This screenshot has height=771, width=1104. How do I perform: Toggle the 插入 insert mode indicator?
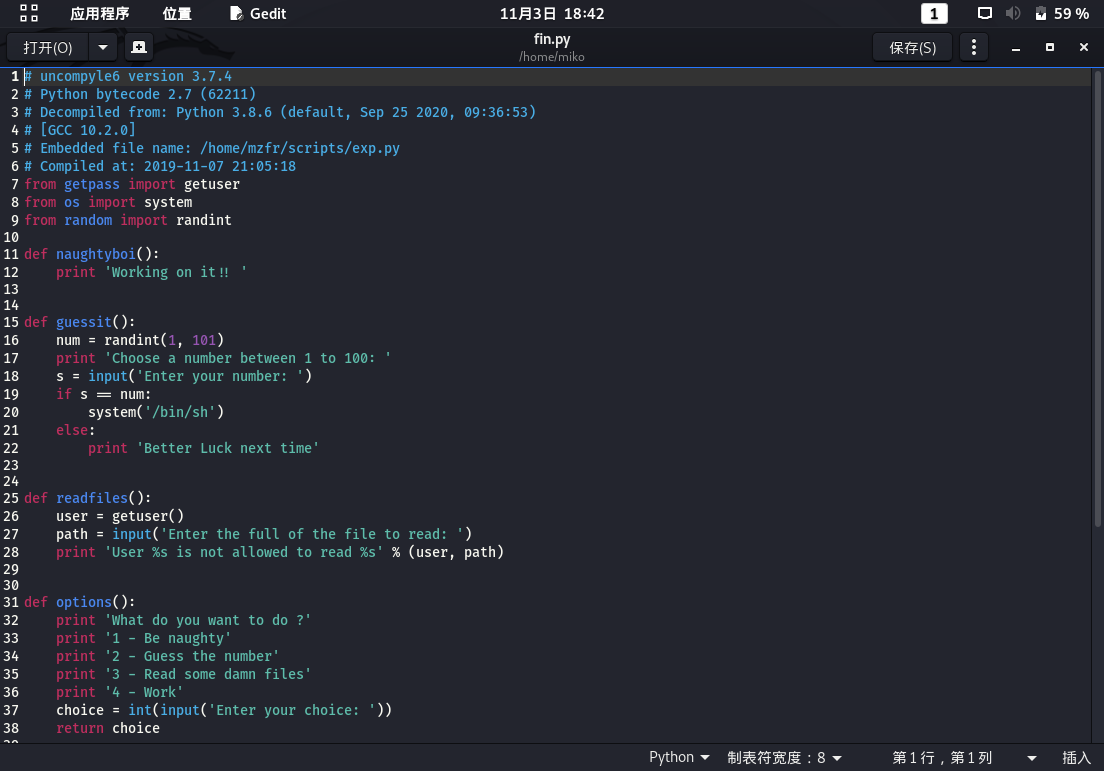(x=1076, y=757)
